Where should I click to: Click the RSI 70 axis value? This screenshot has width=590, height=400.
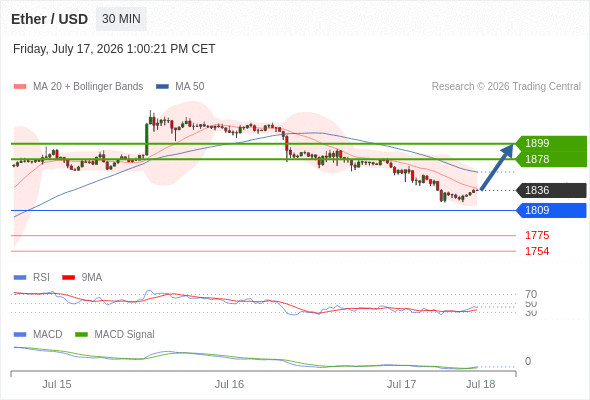pos(531,294)
